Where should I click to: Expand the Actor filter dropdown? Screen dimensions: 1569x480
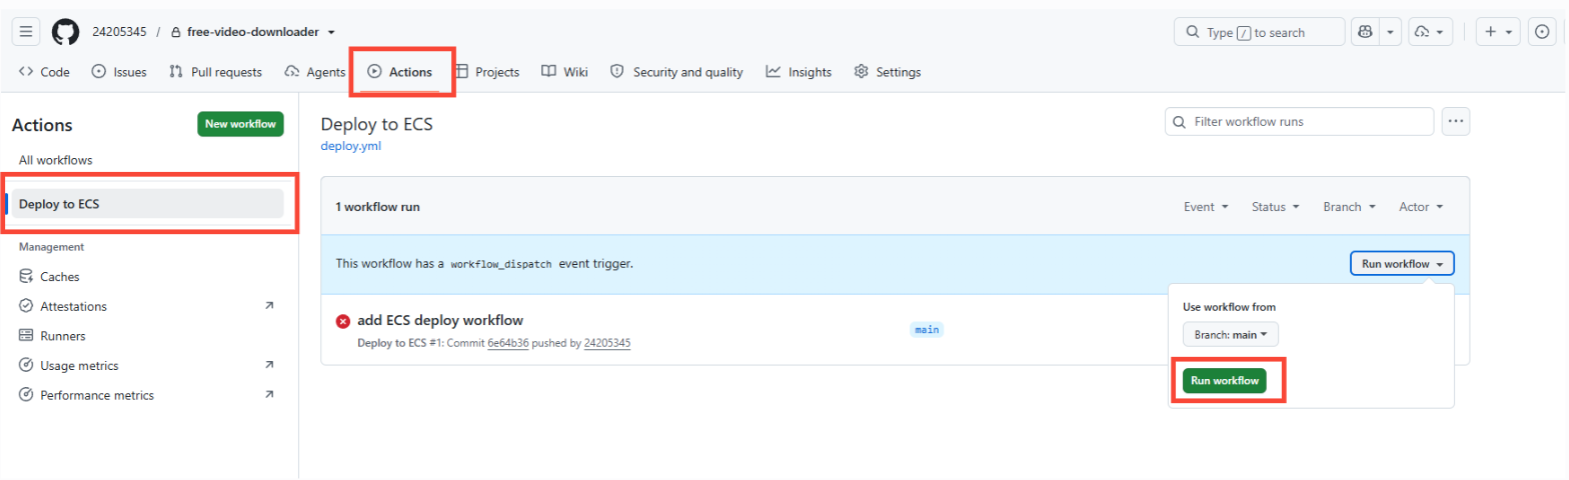point(1421,207)
